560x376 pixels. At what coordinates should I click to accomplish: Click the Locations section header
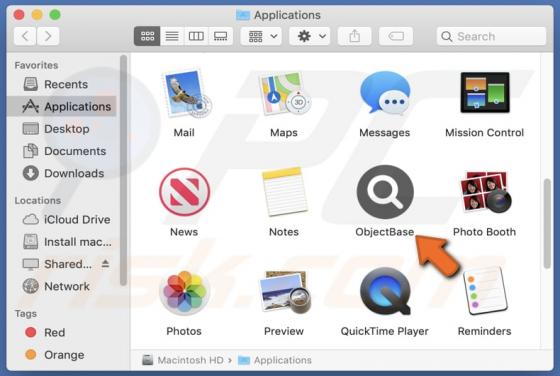tap(38, 200)
